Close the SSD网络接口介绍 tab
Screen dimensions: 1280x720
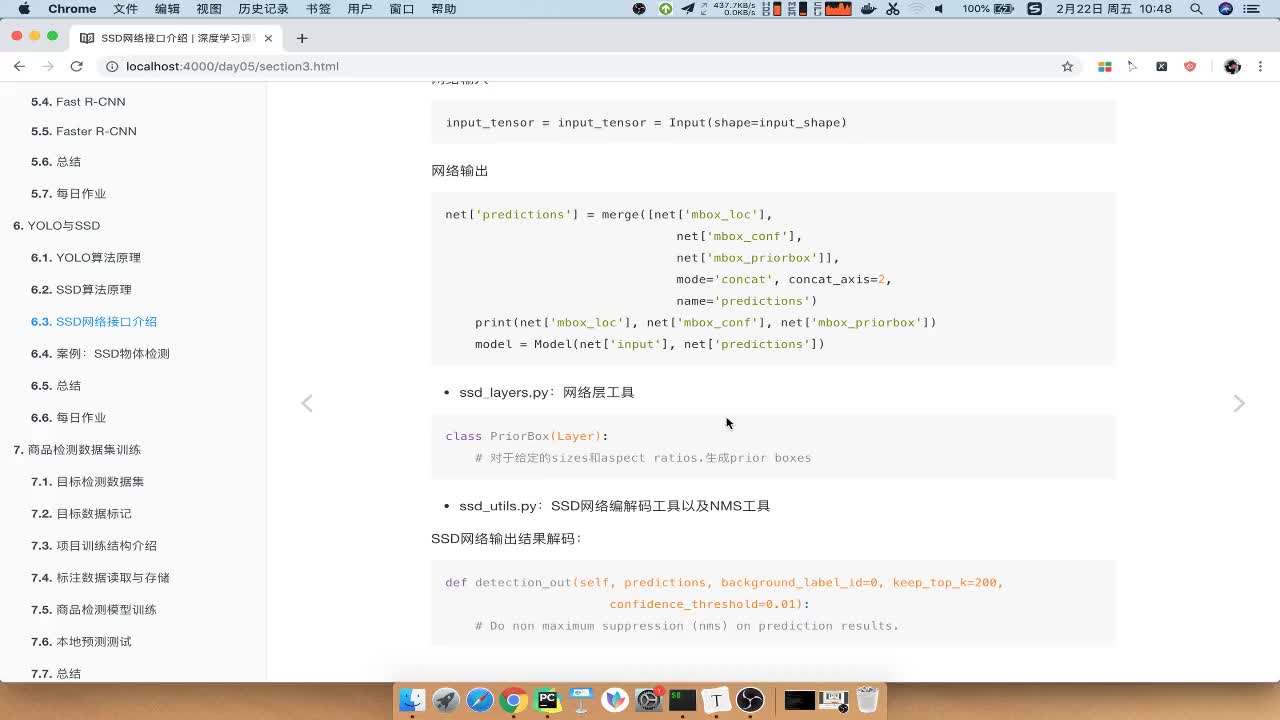click(267, 38)
